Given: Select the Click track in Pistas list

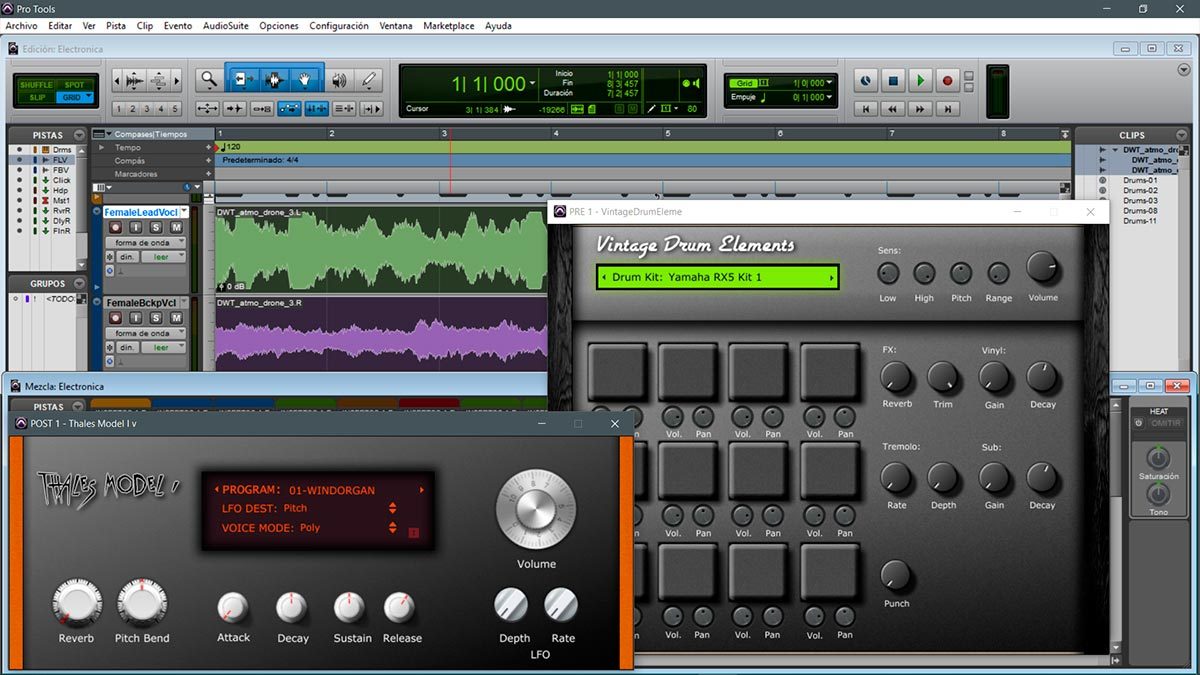Looking at the screenshot, I should (62, 180).
